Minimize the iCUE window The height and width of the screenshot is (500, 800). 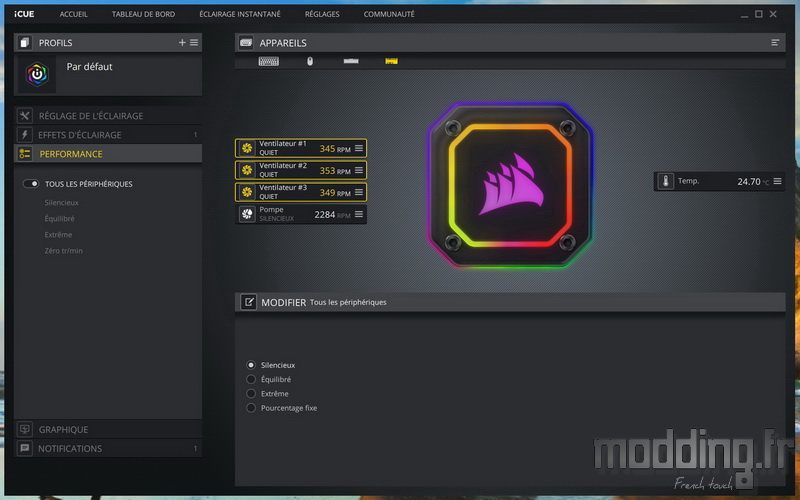744,15
